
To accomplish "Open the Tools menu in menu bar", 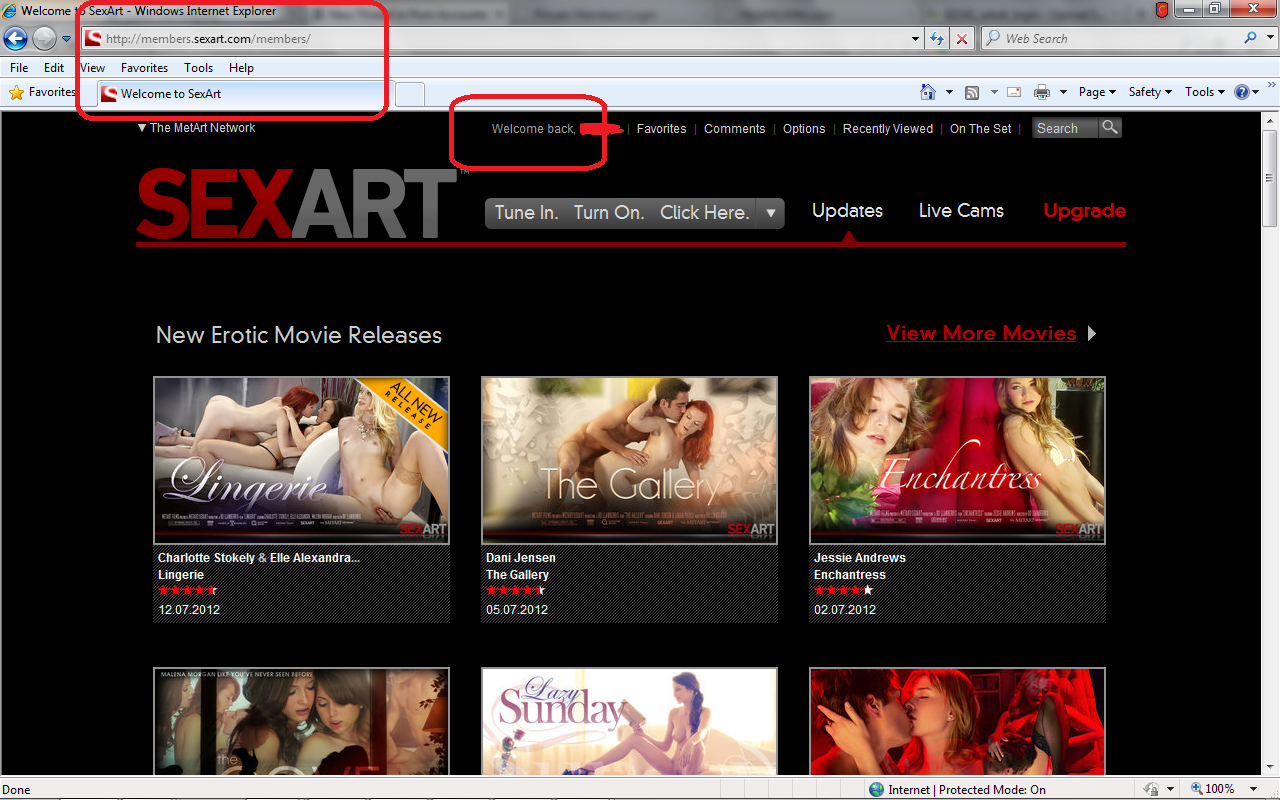I will tap(198, 68).
